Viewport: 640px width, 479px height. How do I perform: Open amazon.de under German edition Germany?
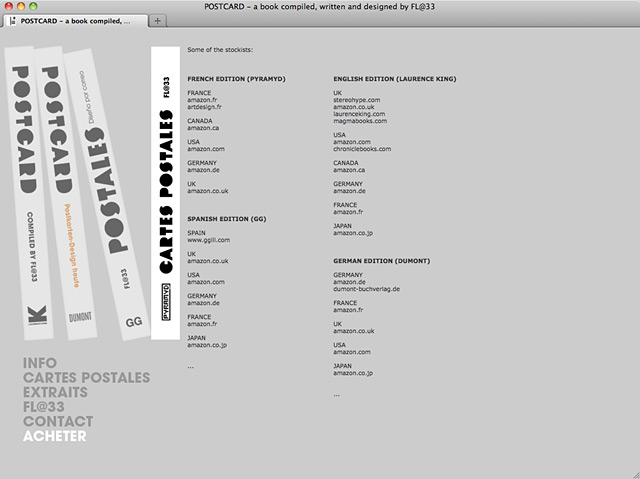pos(349,282)
